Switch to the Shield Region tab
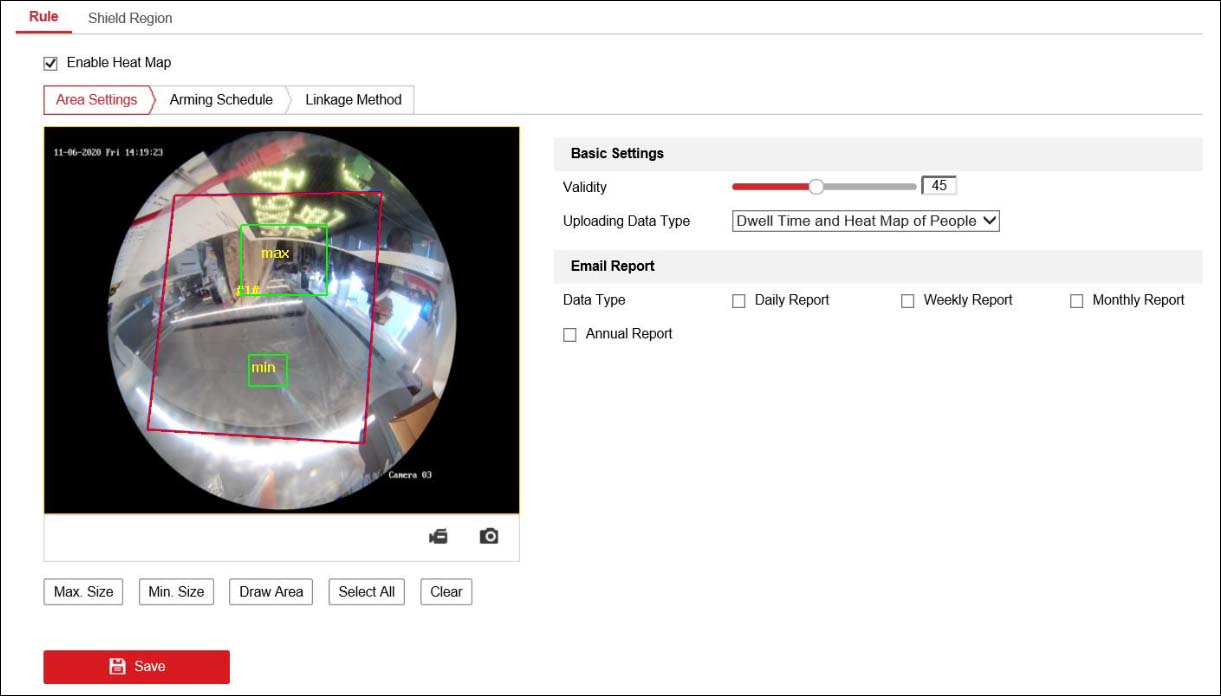The width and height of the screenshot is (1221, 696). click(x=130, y=17)
